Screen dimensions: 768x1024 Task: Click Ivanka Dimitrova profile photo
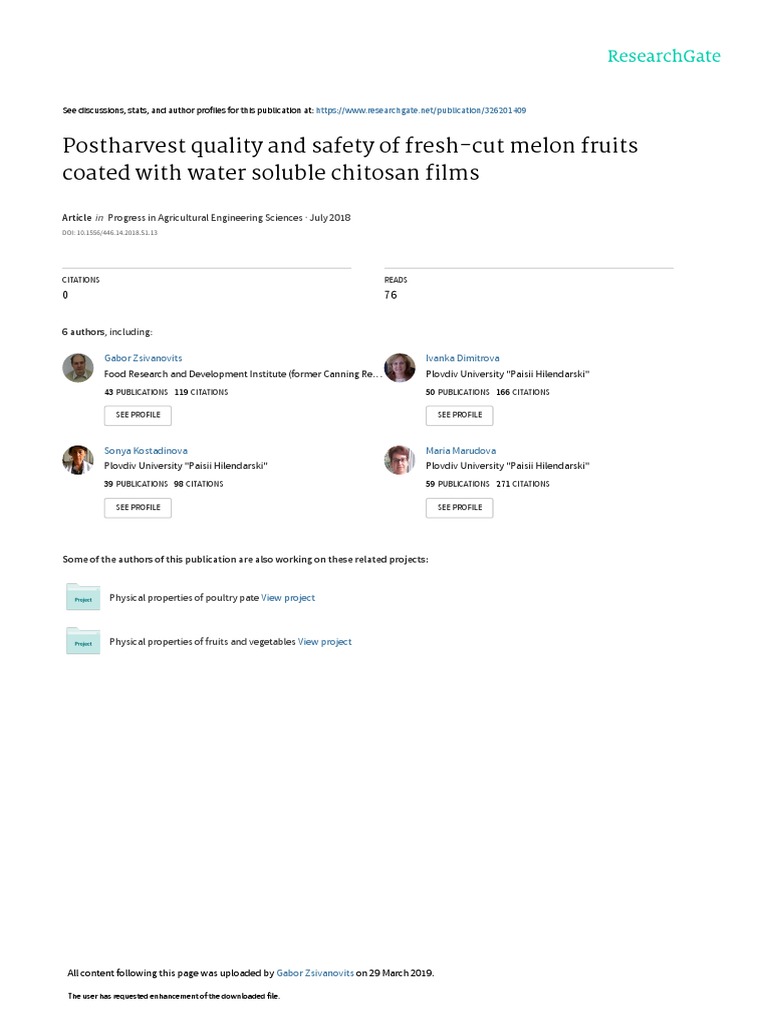coord(399,368)
